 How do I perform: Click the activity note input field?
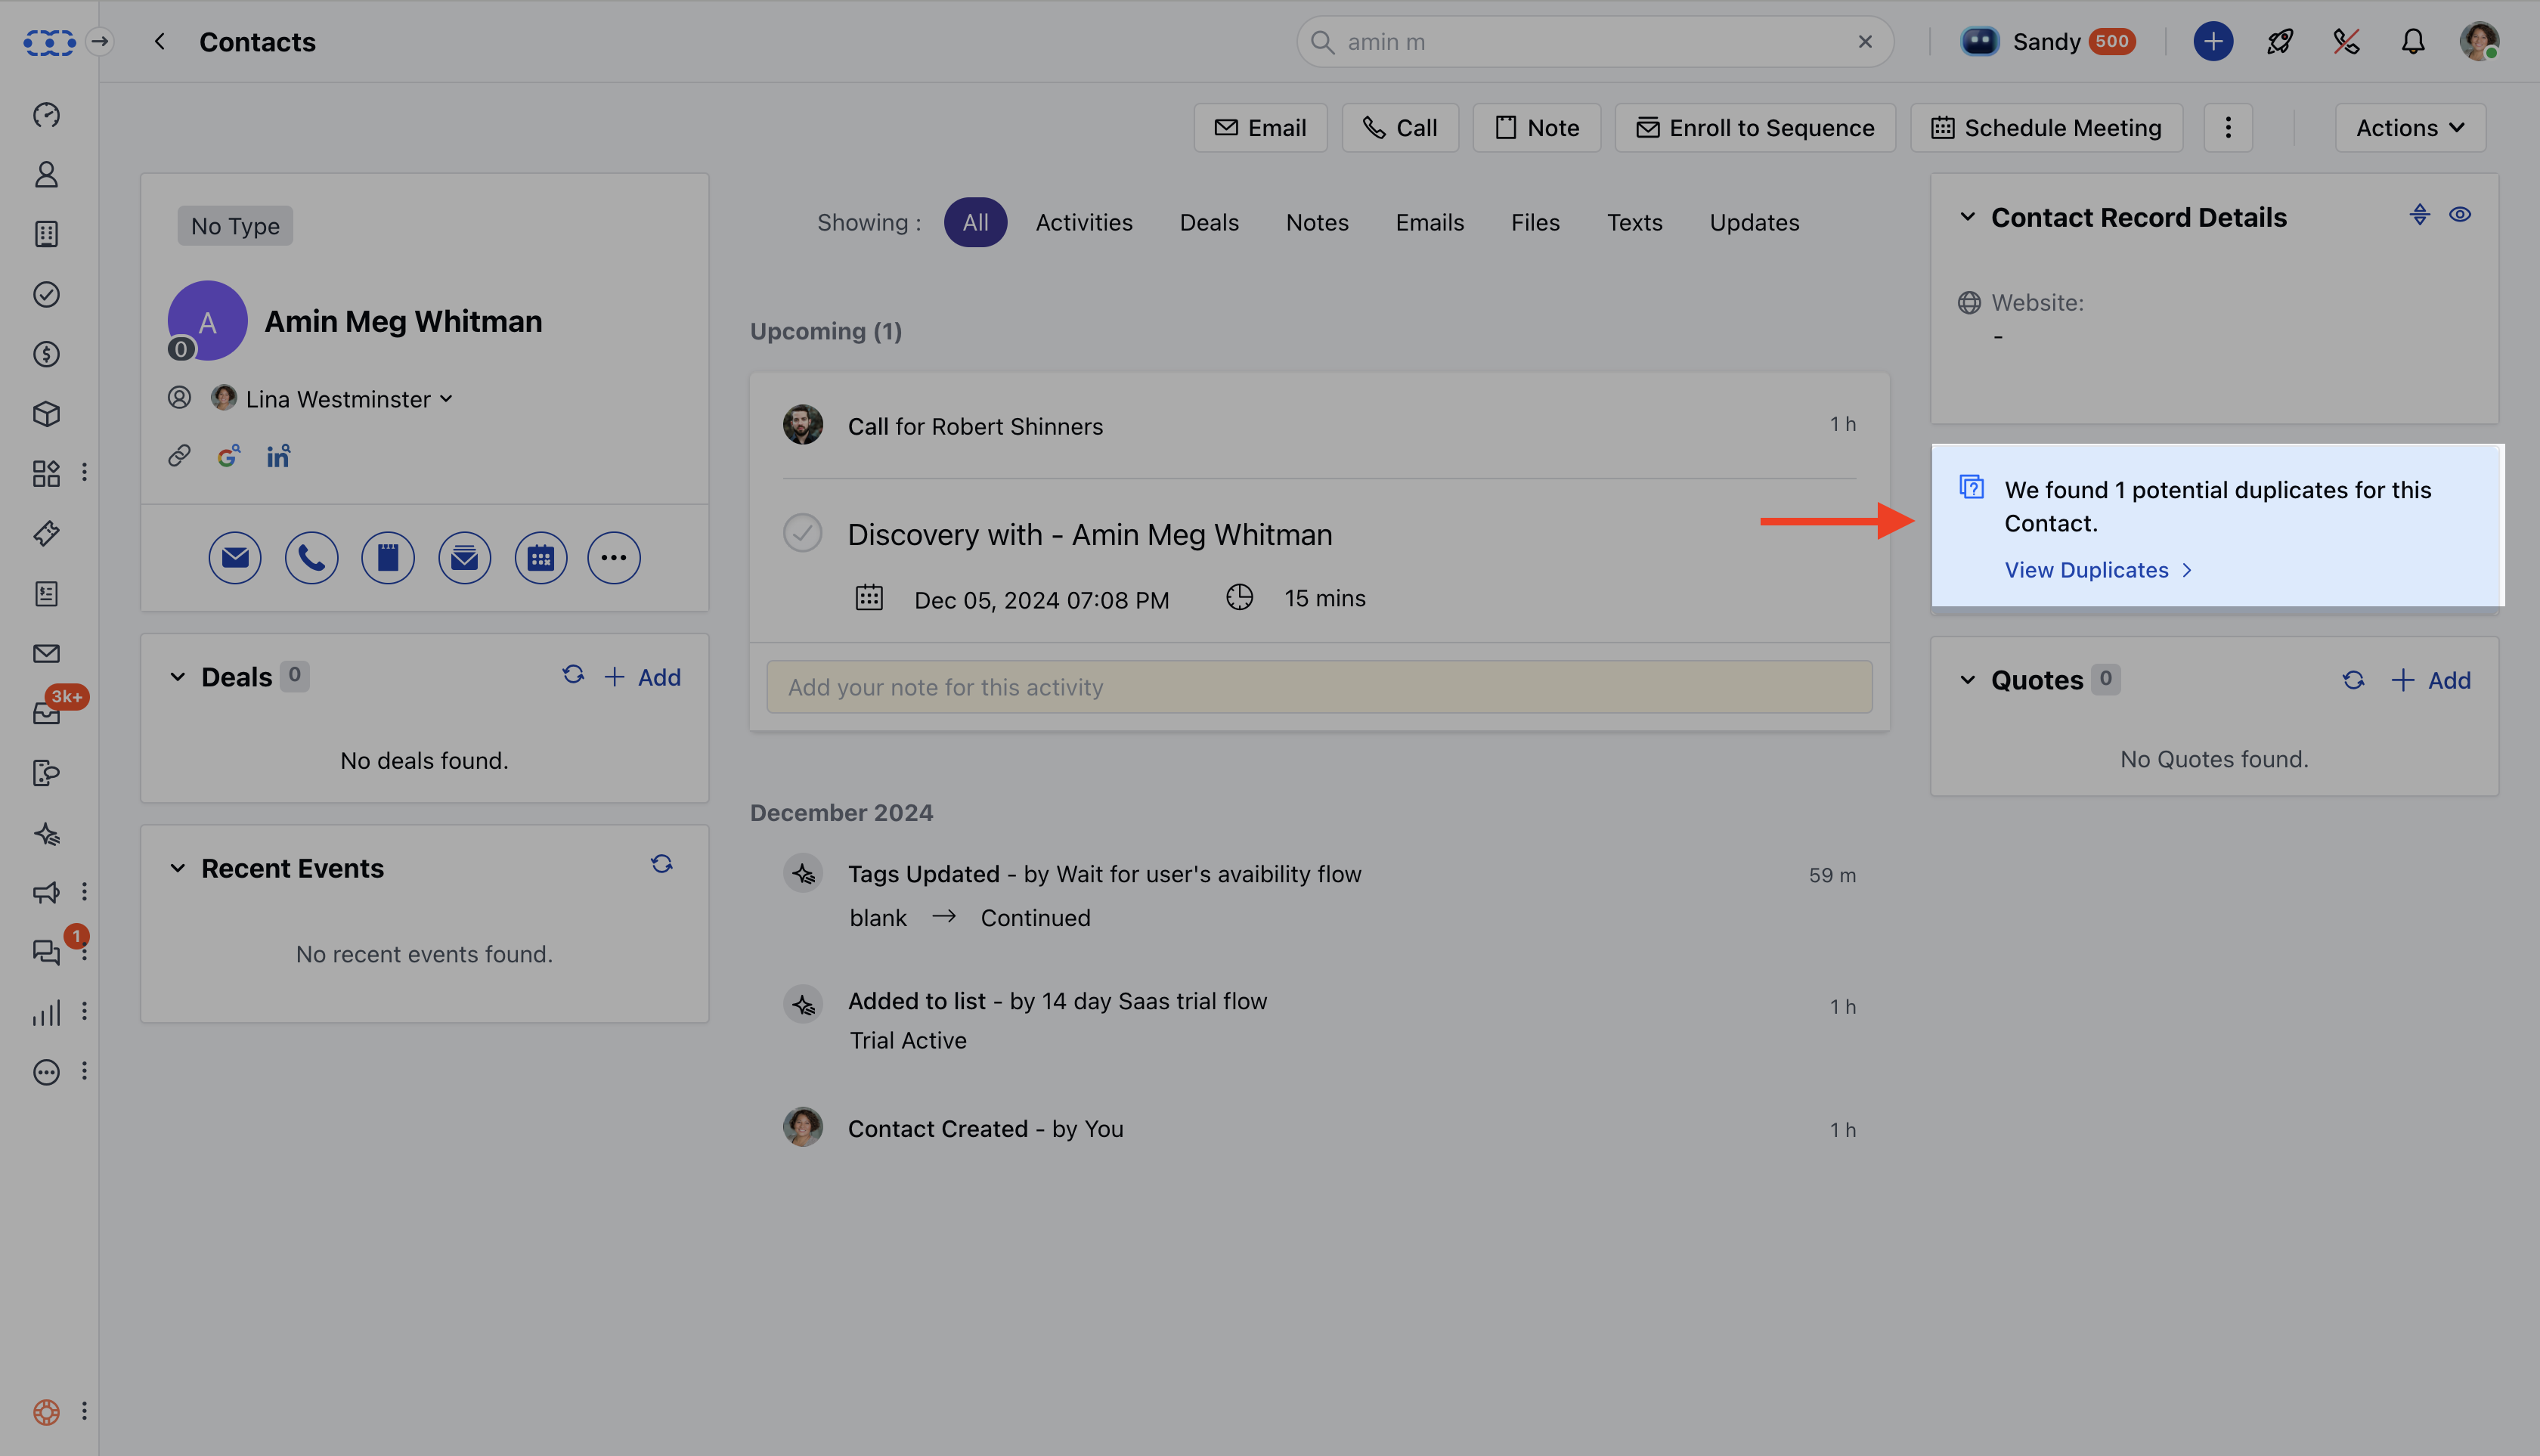[x=1318, y=687]
